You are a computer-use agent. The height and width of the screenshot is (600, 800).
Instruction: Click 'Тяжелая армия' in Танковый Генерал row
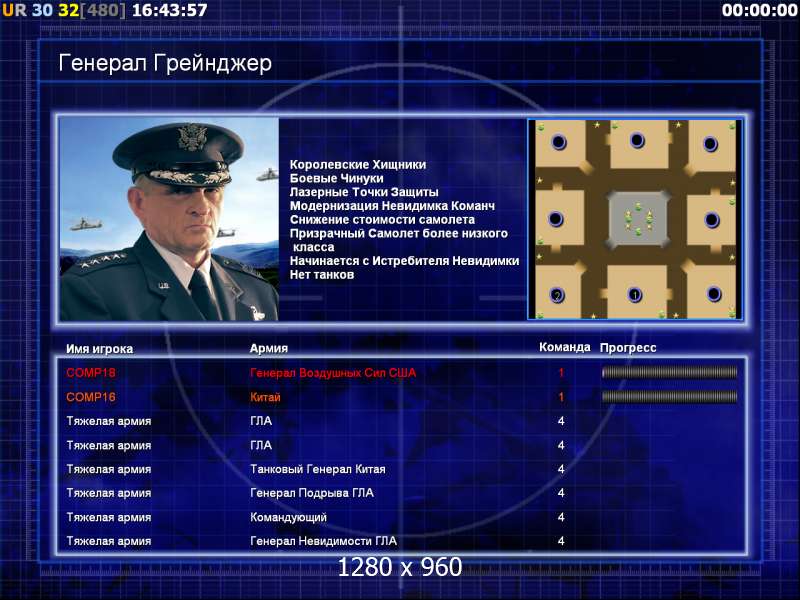(x=109, y=469)
